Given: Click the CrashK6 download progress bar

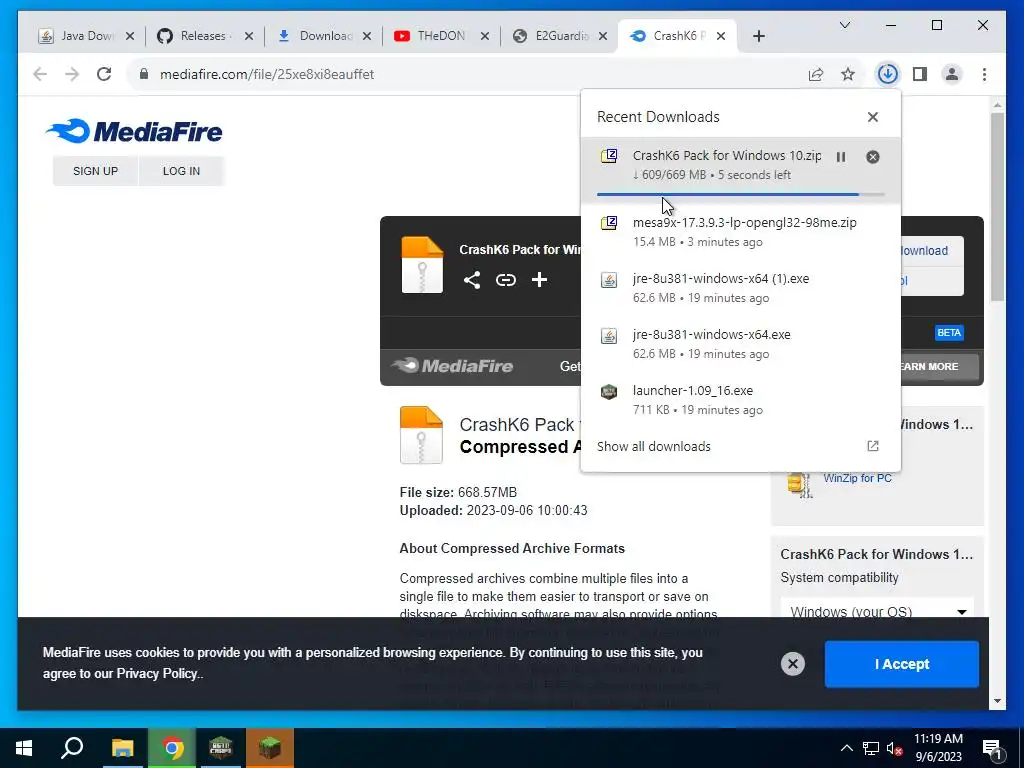Looking at the screenshot, I should pyautogui.click(x=741, y=194).
